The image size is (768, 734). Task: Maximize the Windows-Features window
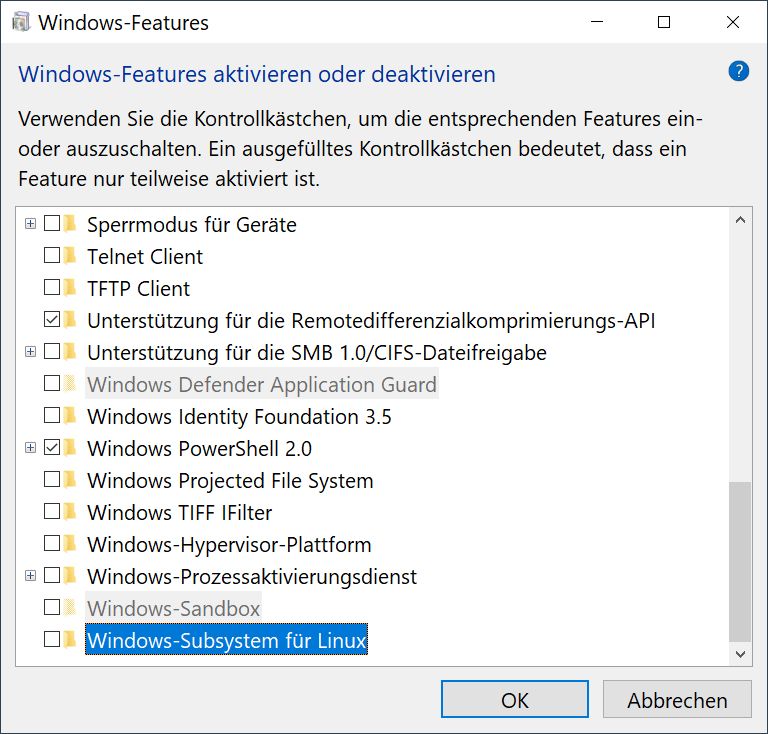tap(664, 22)
